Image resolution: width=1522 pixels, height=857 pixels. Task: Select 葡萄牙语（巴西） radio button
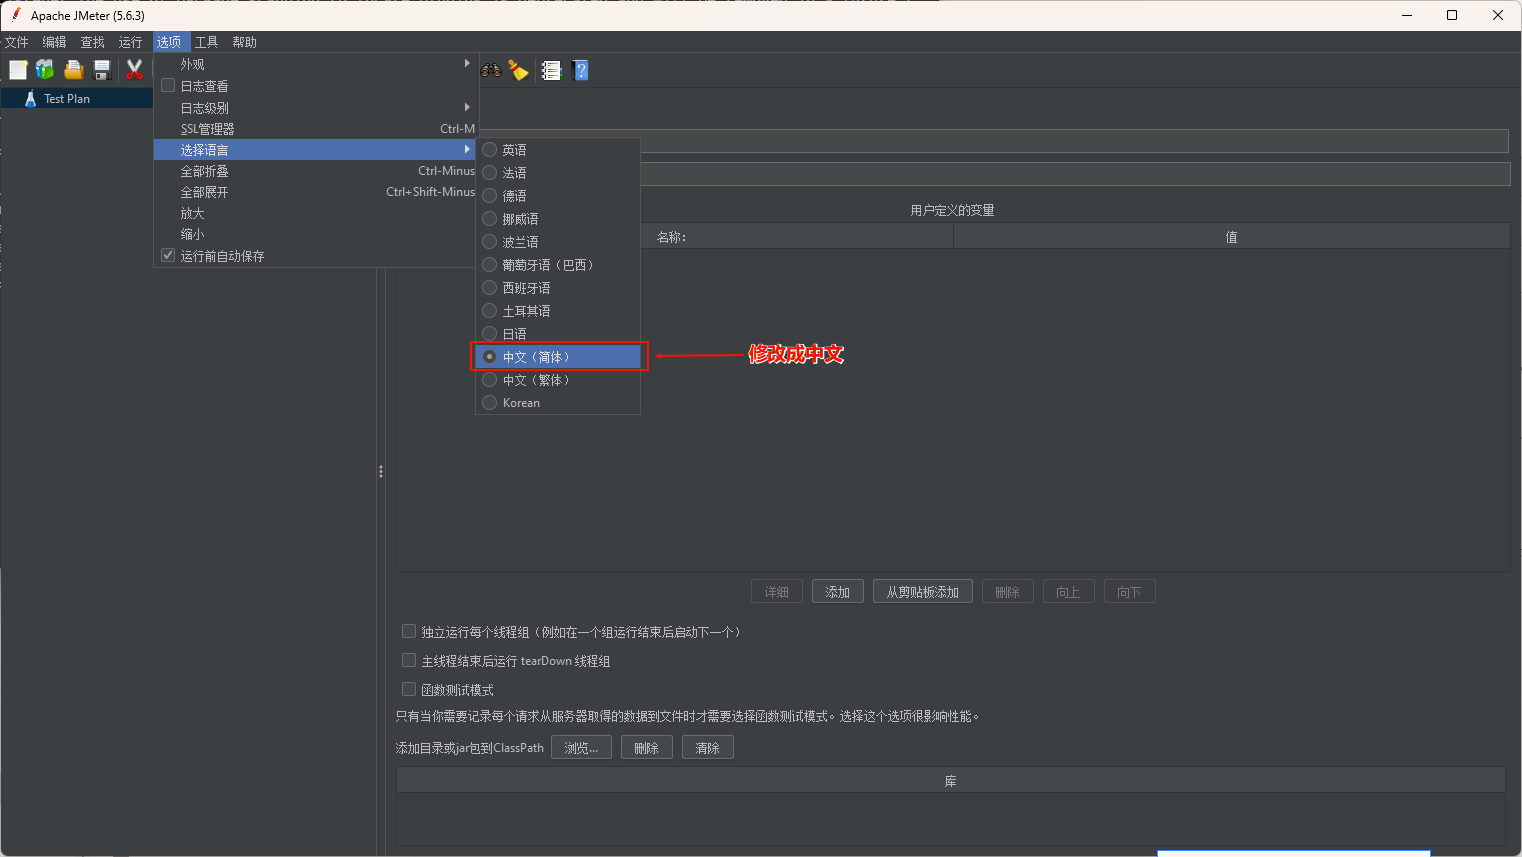pos(490,265)
